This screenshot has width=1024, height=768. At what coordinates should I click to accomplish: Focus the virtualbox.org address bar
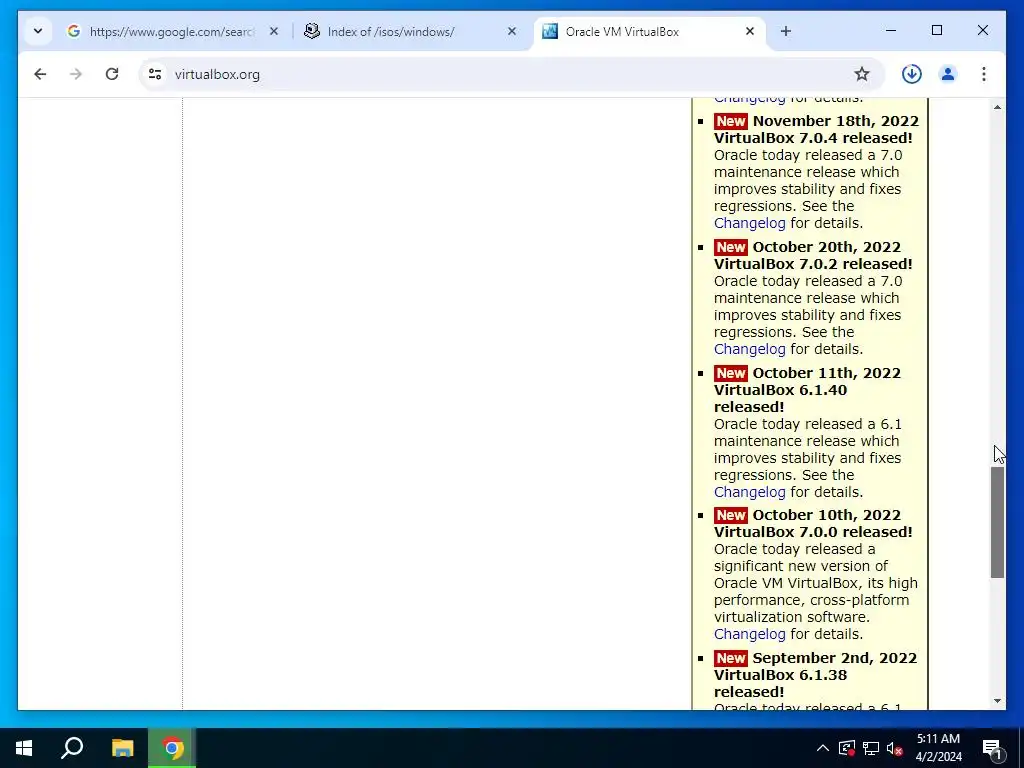(x=509, y=74)
